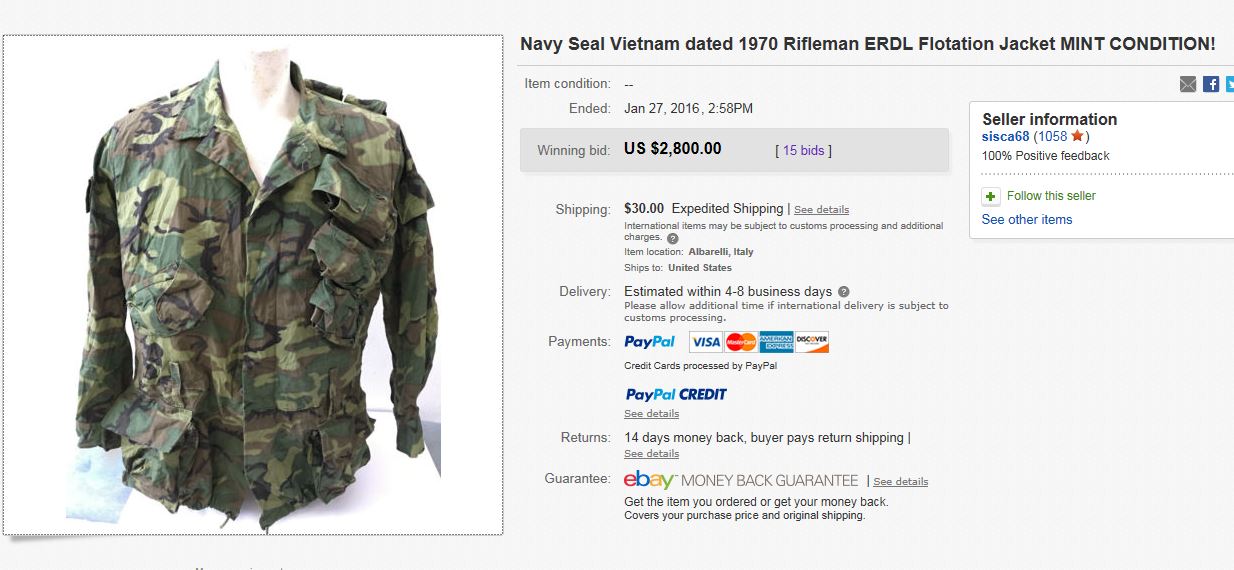
Task: Click the help icon beside customs charges
Action: click(673, 238)
